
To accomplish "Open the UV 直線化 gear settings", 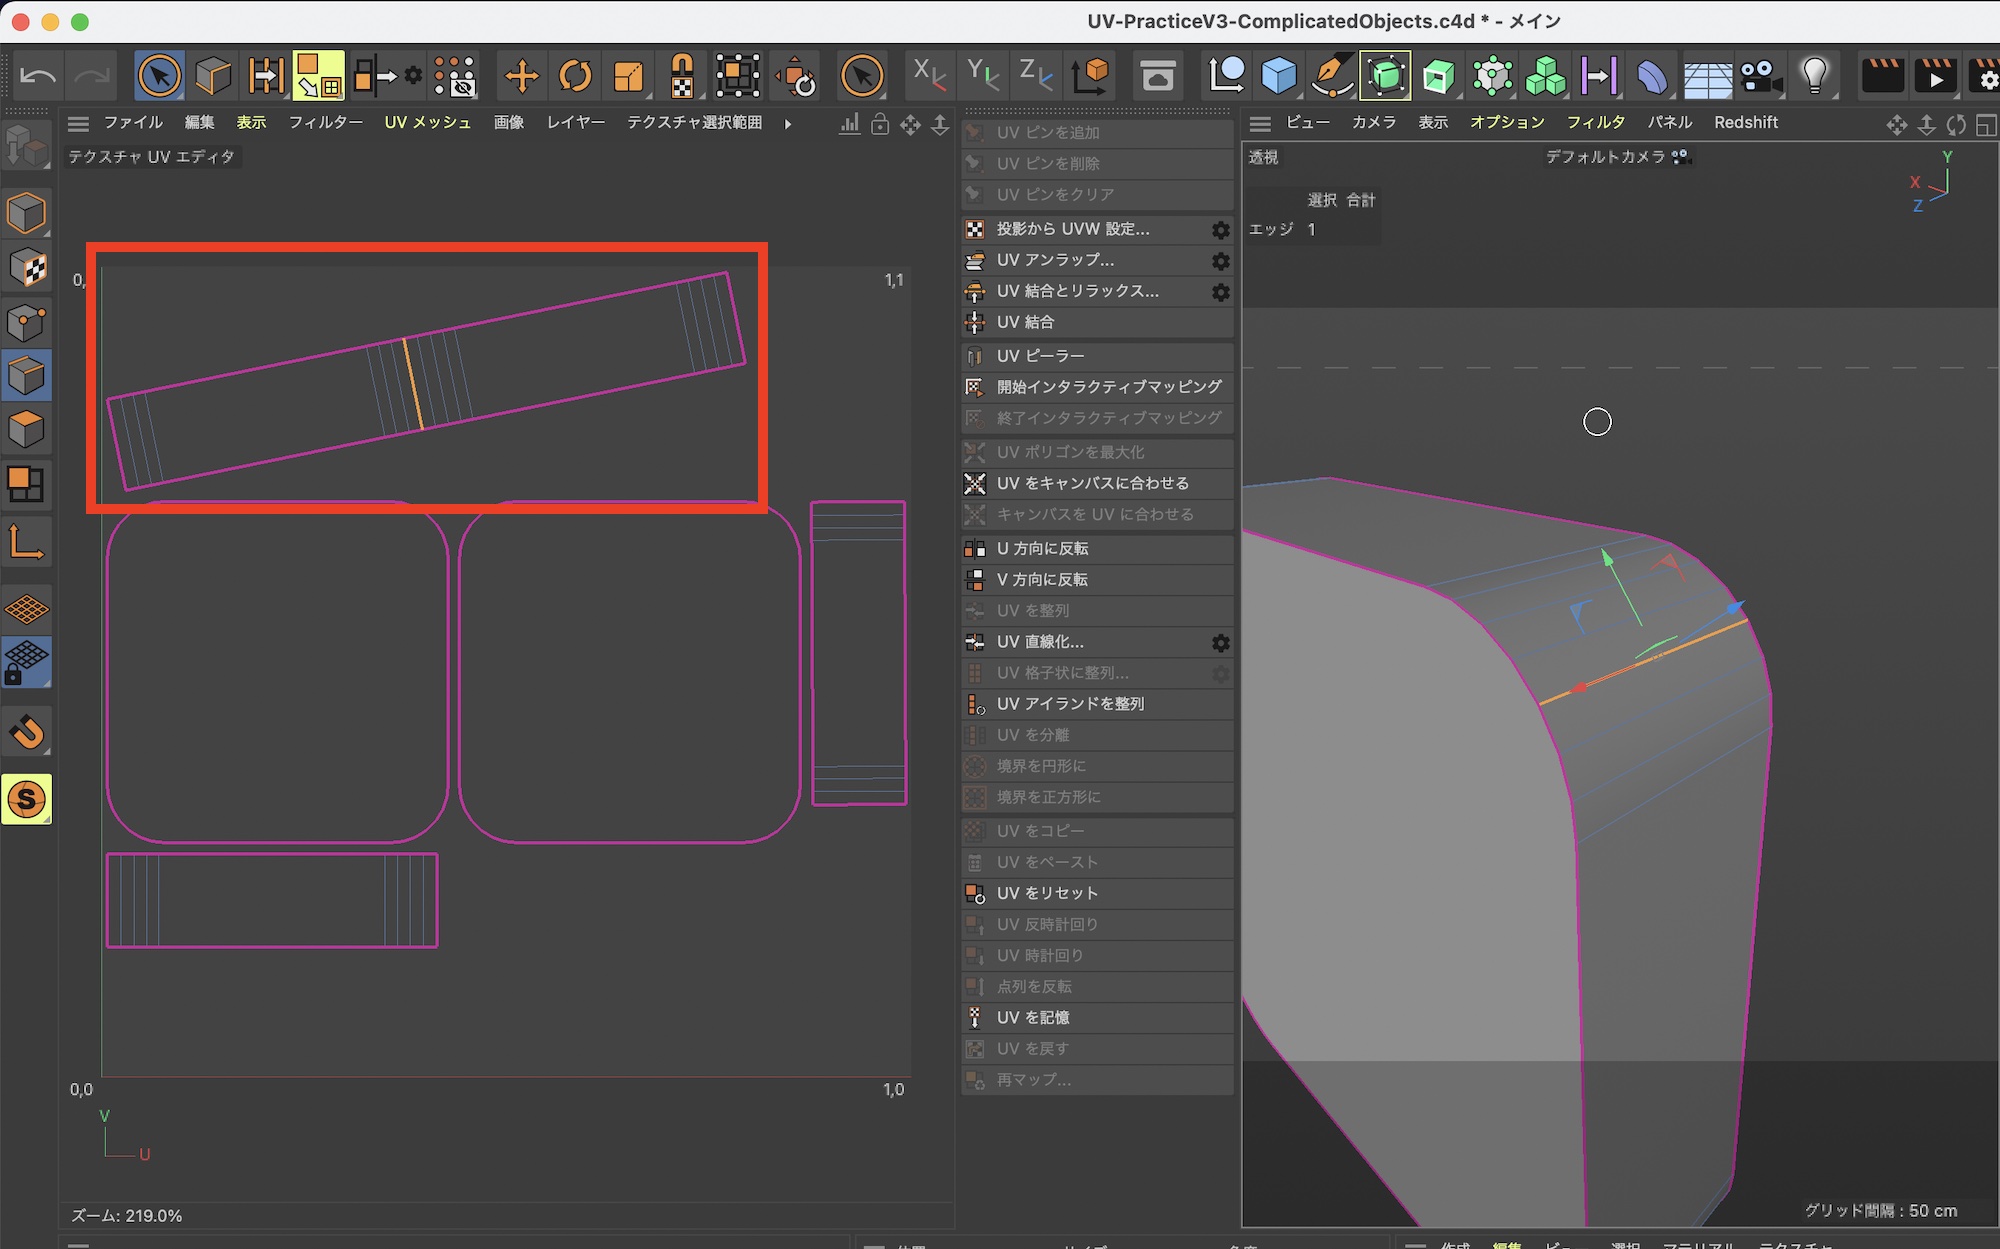I will point(1220,643).
